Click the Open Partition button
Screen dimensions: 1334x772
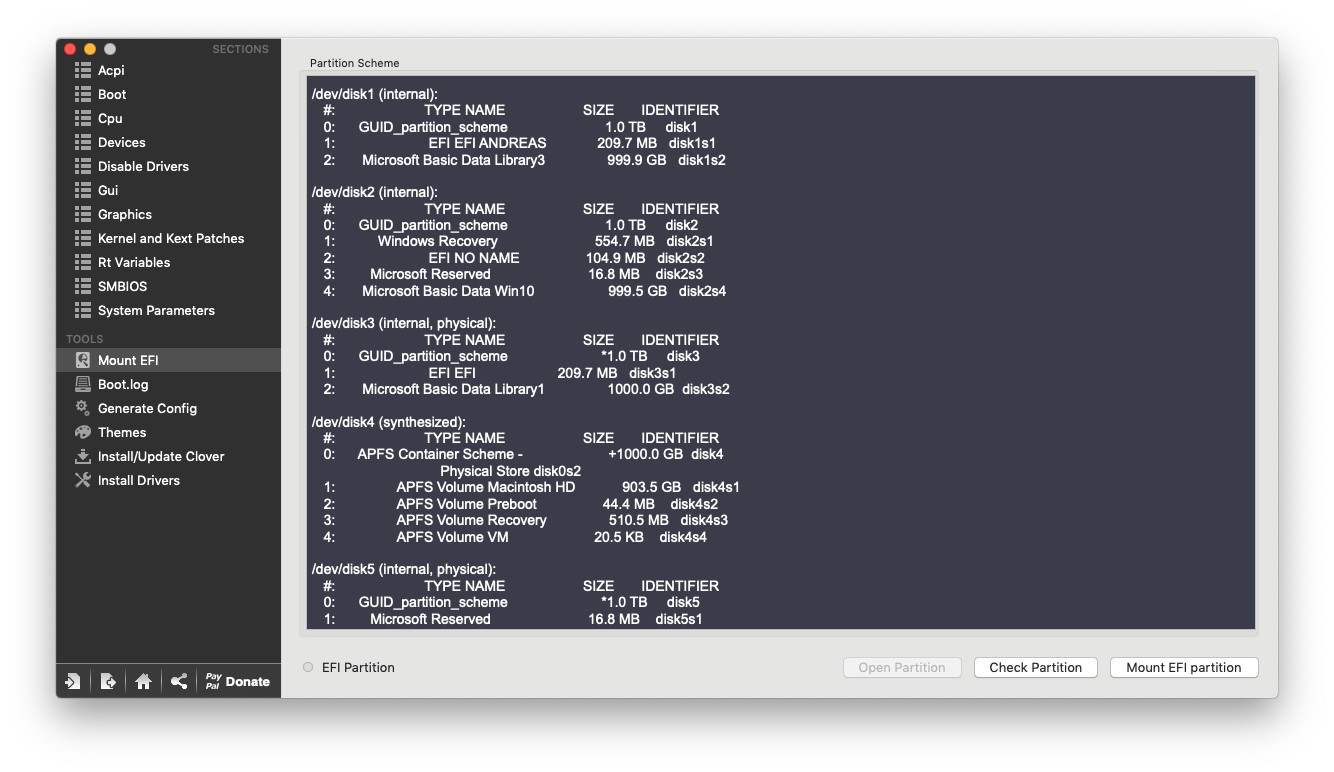tap(902, 667)
